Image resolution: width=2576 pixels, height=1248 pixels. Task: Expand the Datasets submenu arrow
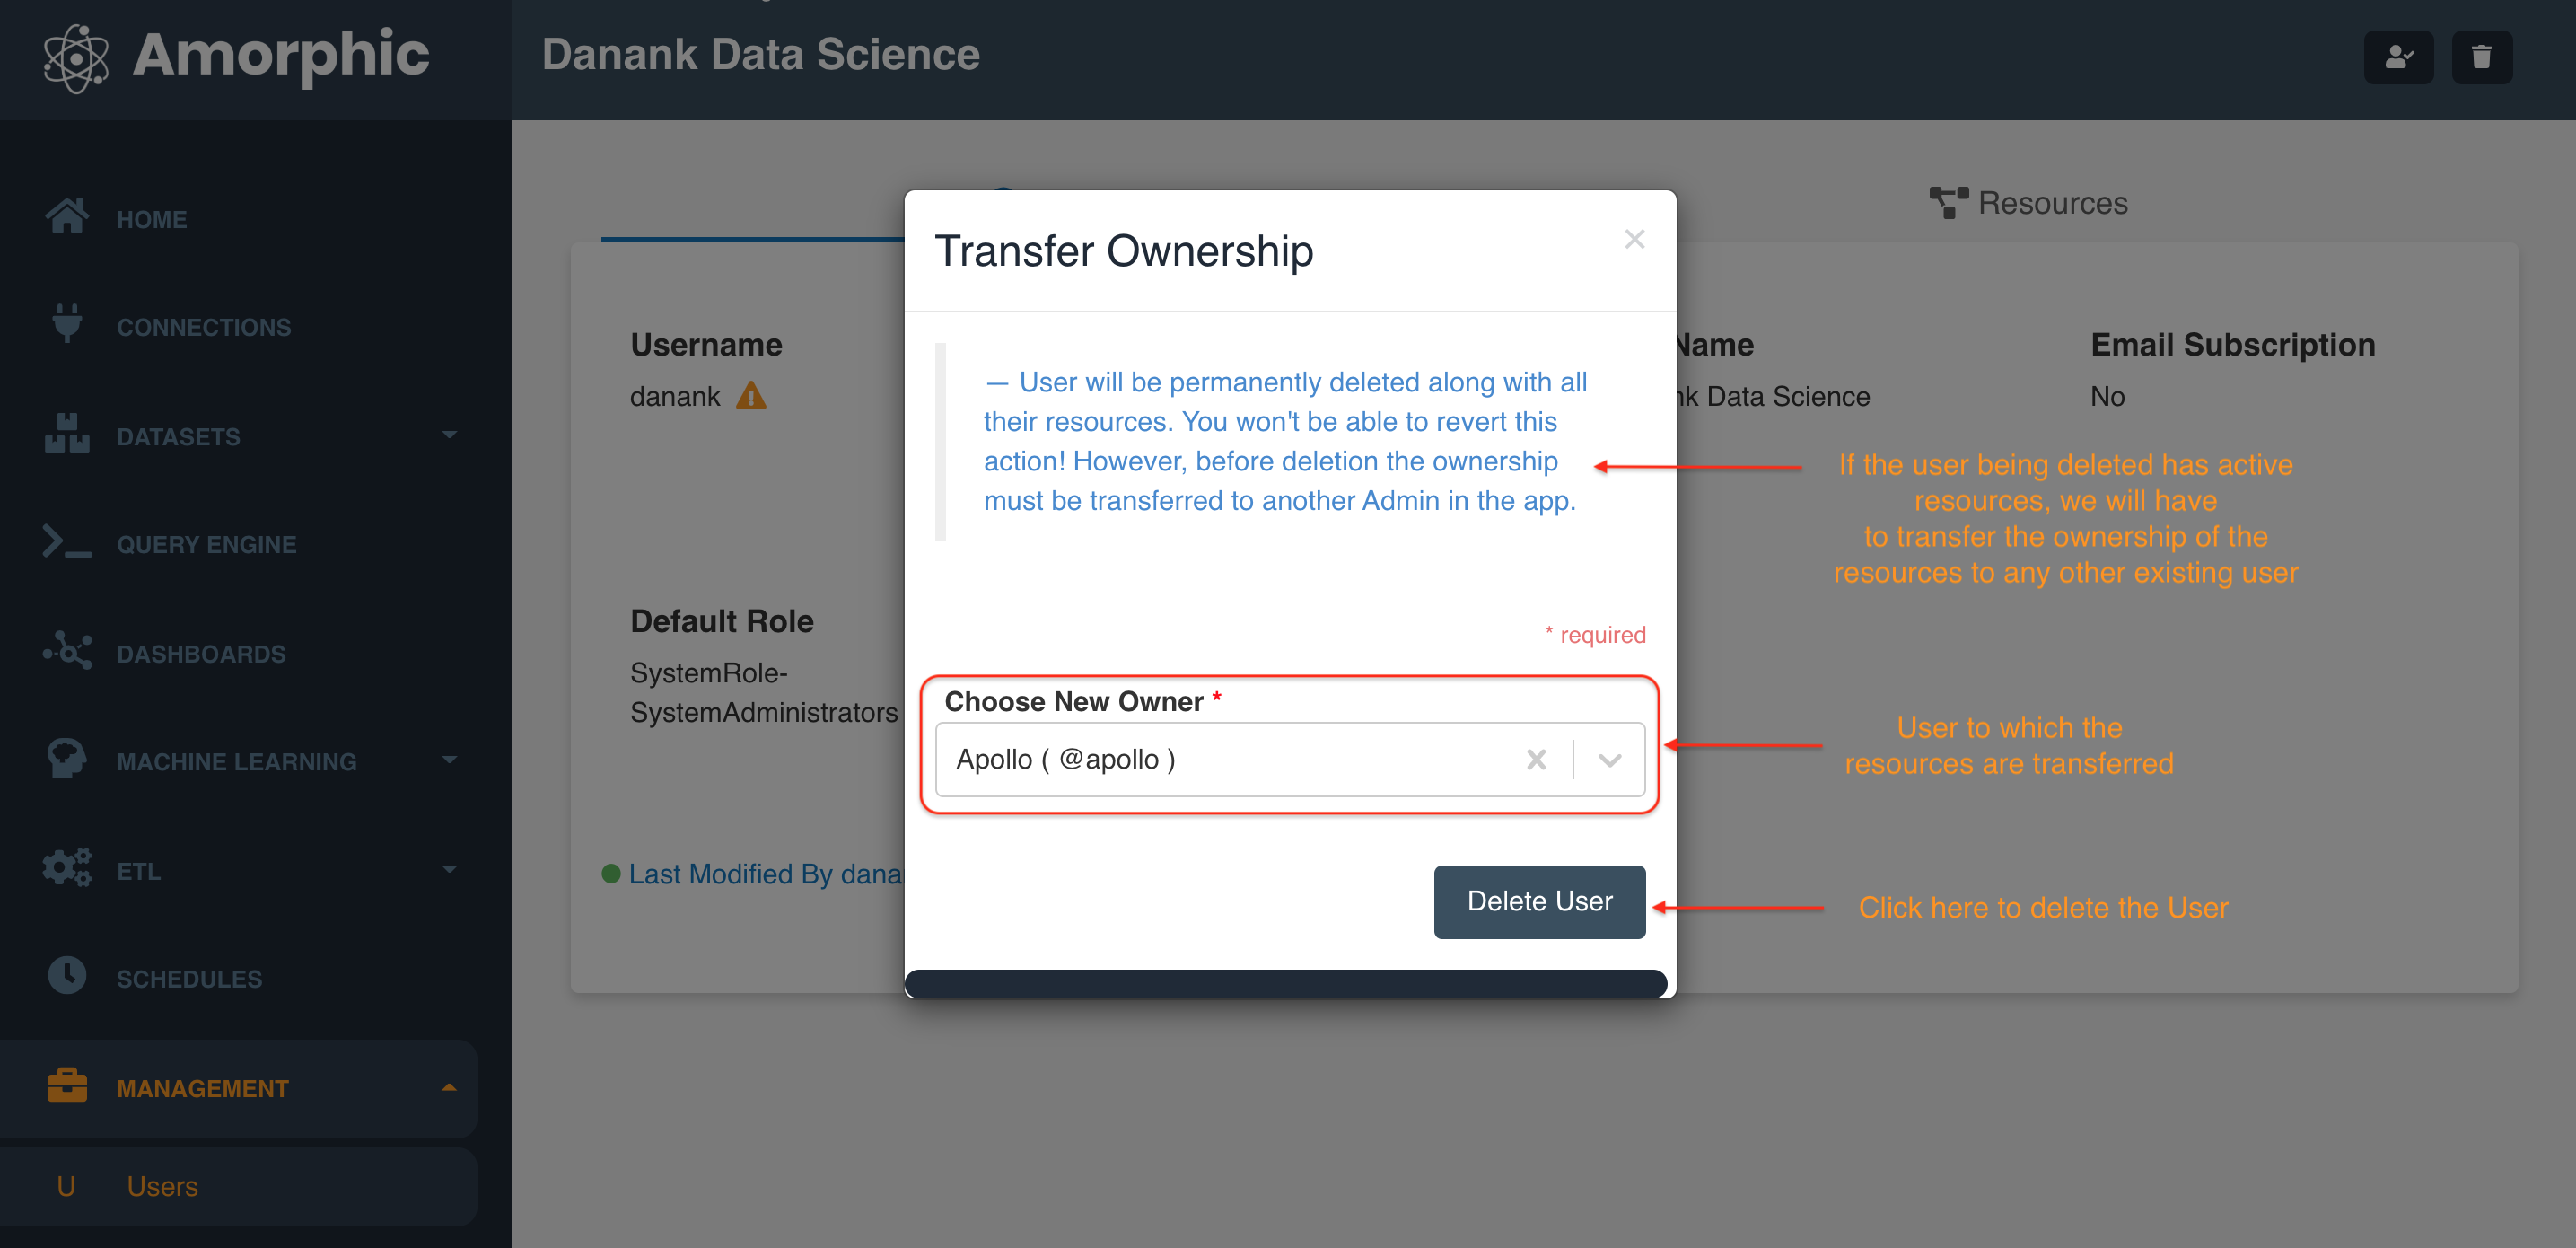pos(449,435)
